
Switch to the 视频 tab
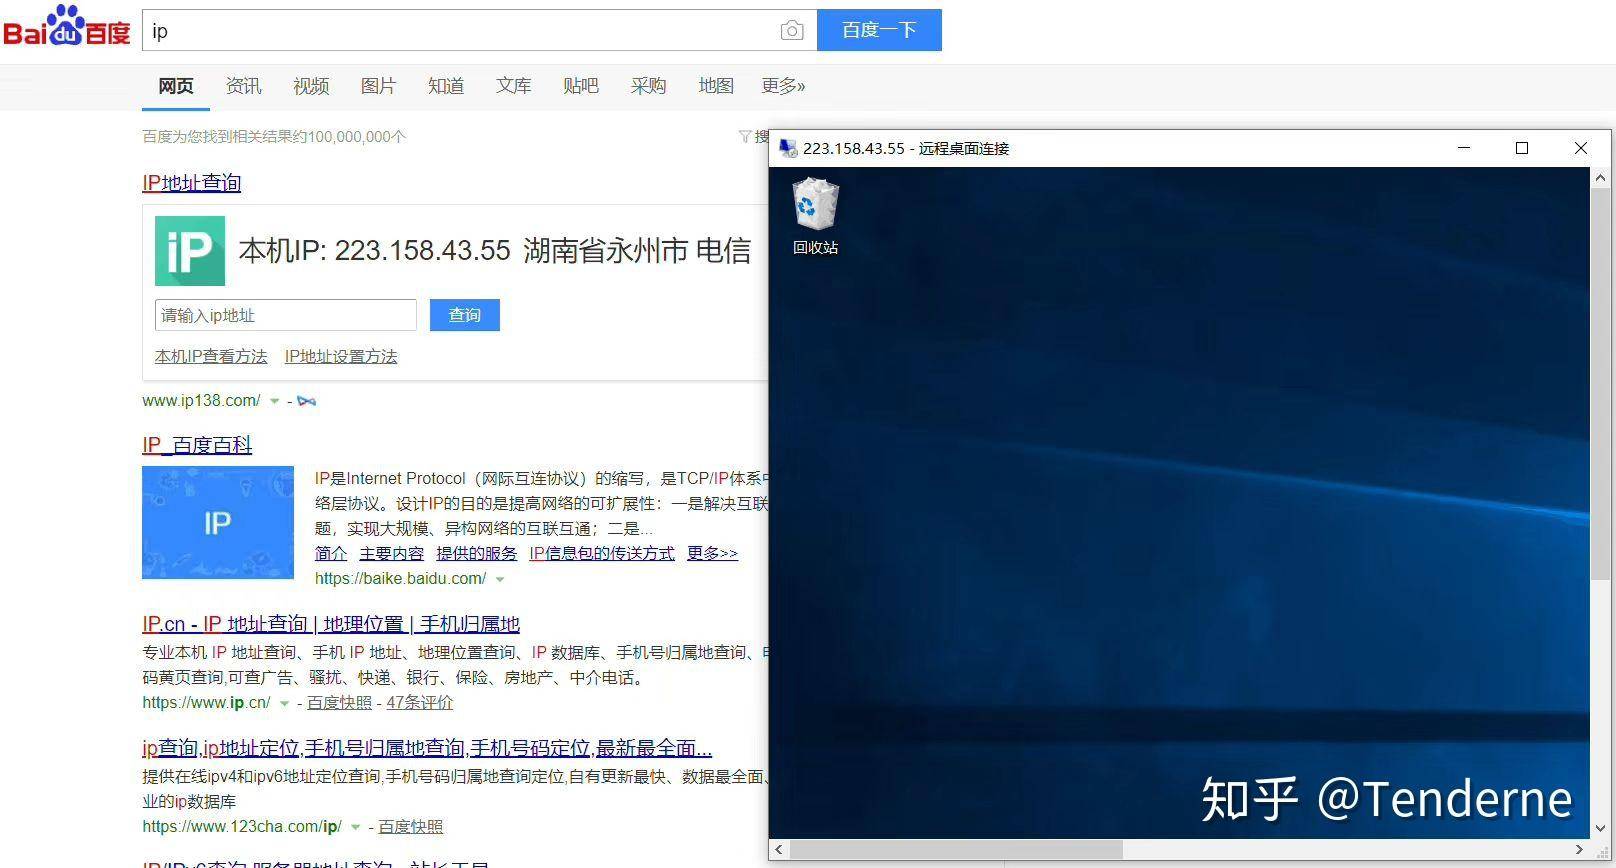coord(311,86)
